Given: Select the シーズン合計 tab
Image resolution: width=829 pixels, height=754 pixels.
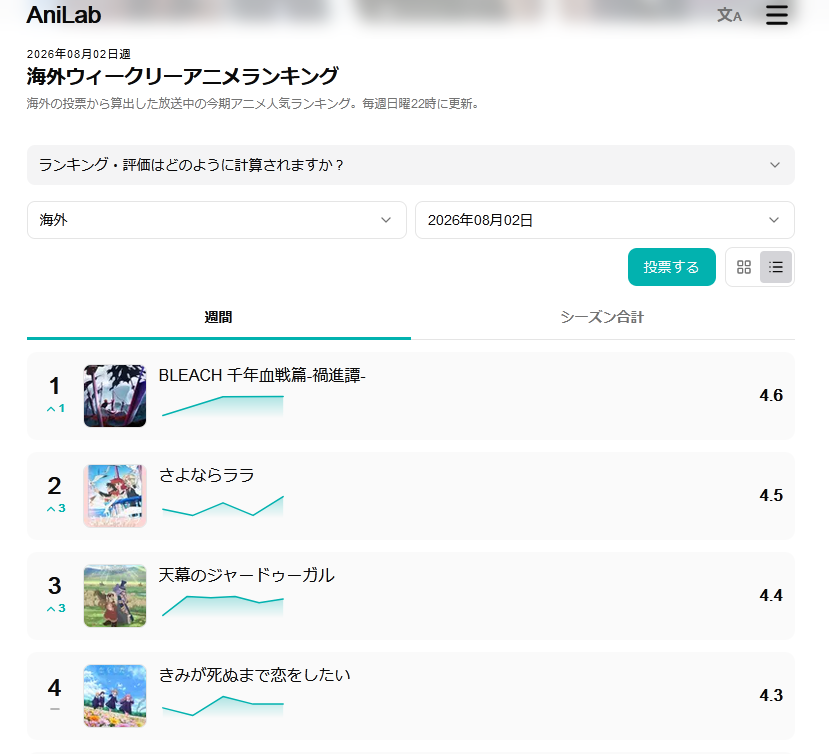Looking at the screenshot, I should point(602,317).
